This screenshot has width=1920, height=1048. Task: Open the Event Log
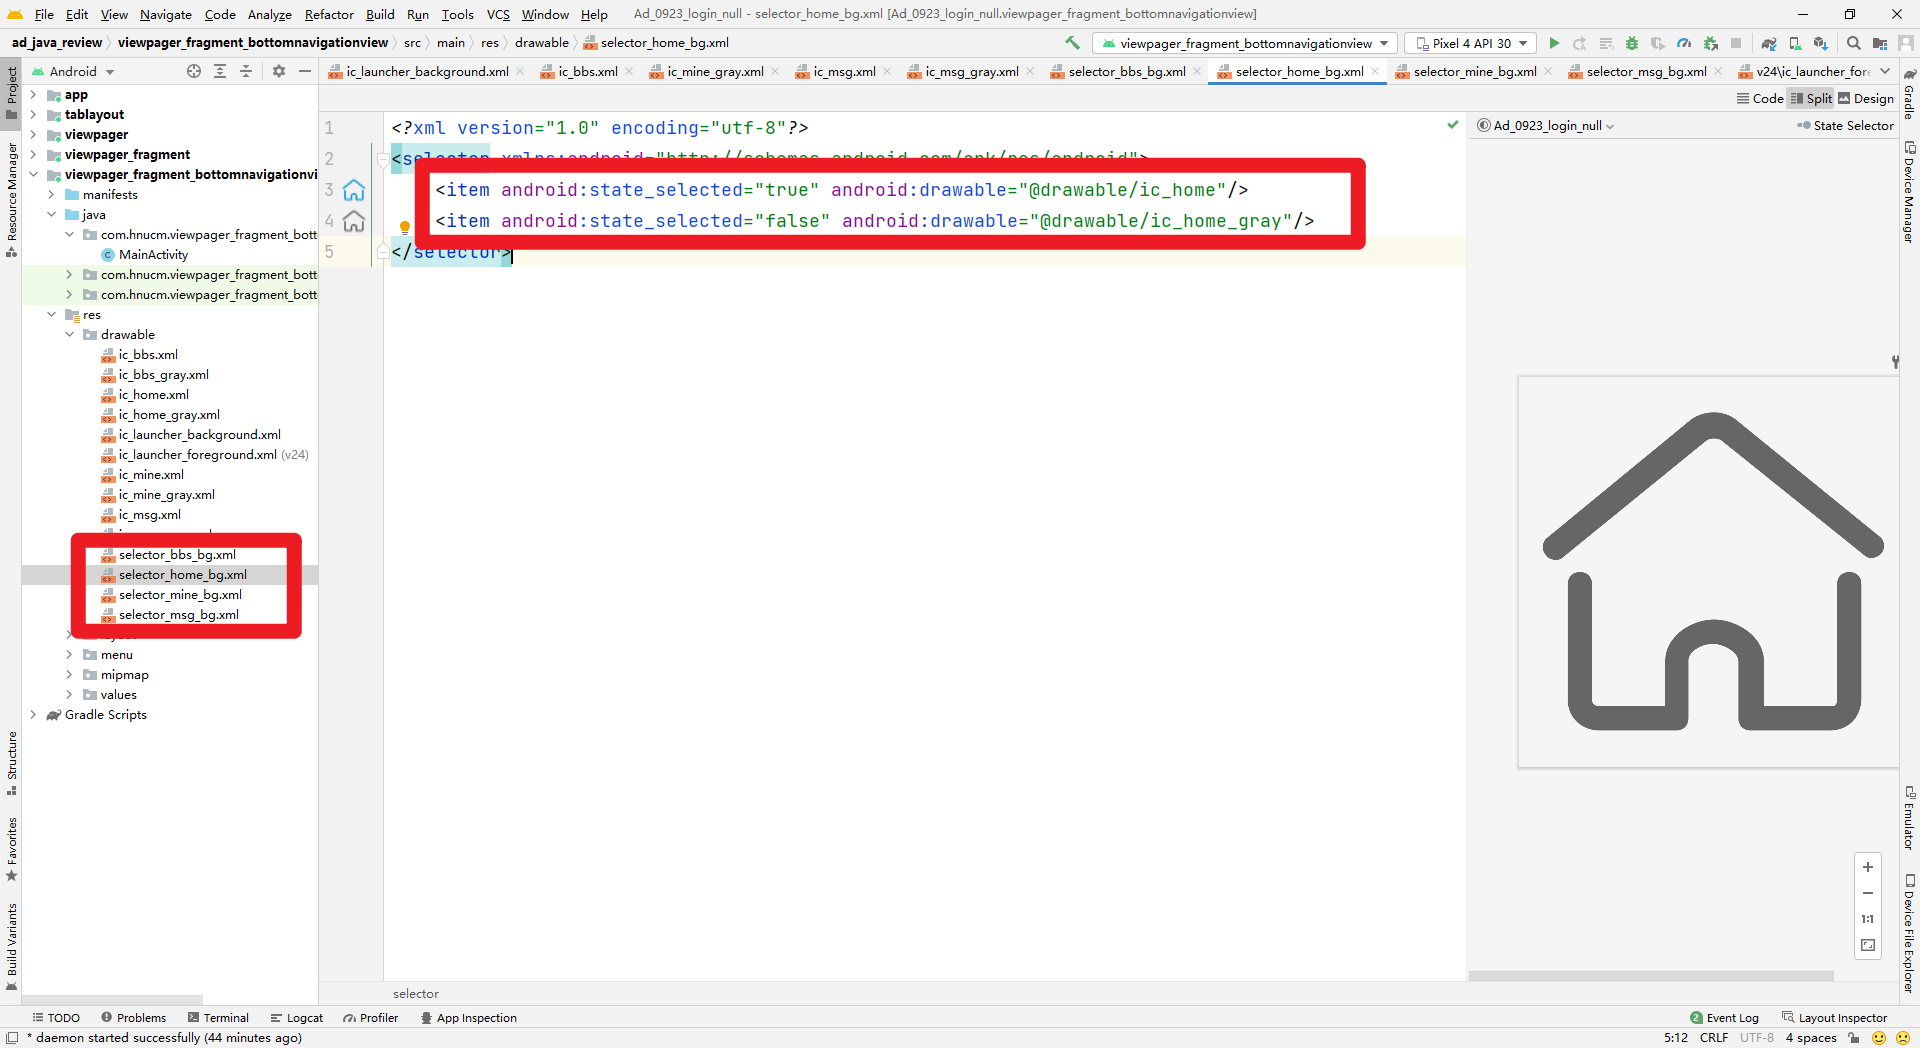click(1724, 1018)
